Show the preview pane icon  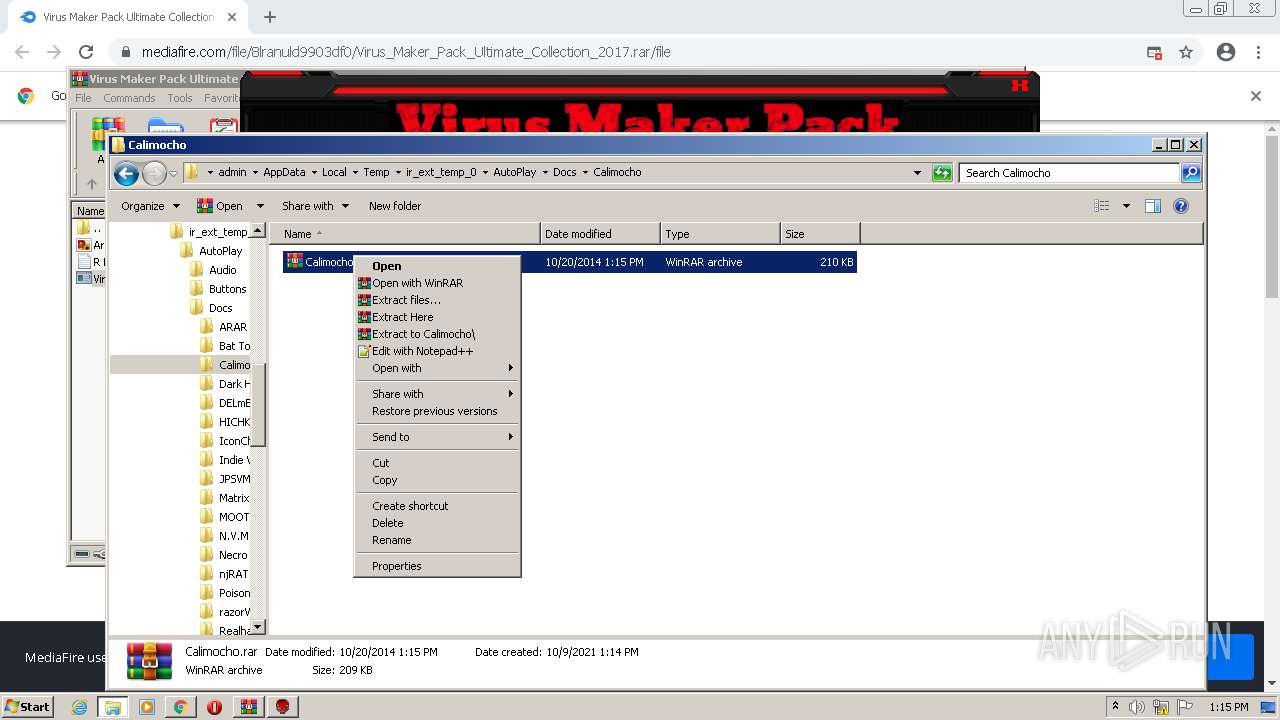1153,206
